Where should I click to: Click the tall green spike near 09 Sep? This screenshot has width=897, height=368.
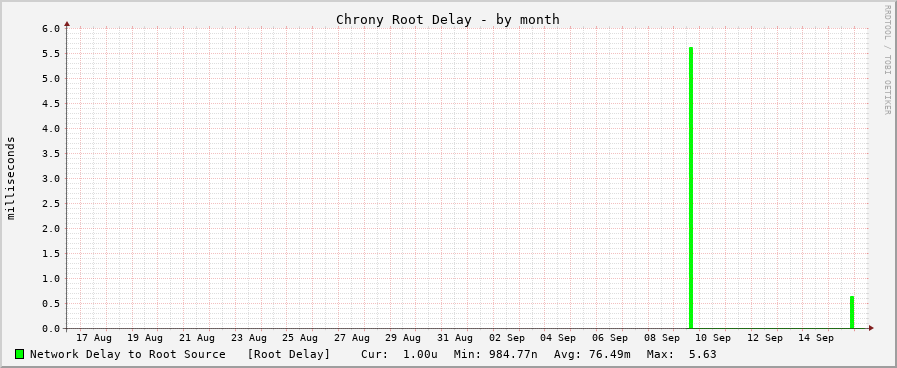[691, 188]
